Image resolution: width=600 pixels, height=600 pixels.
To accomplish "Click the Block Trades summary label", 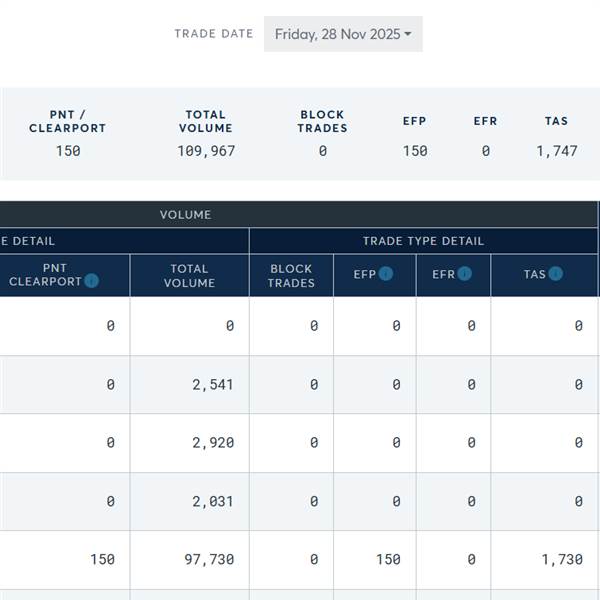I will coord(322,121).
